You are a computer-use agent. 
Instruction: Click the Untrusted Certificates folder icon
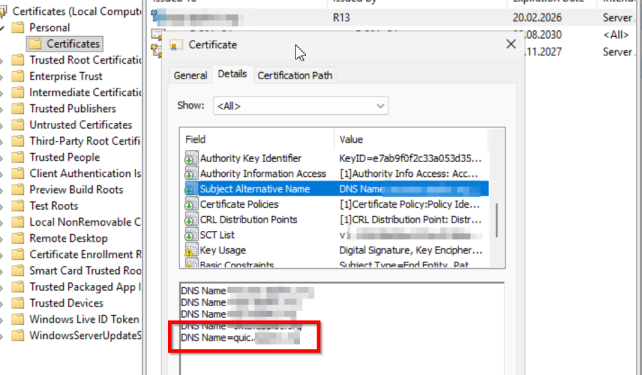(x=18, y=125)
